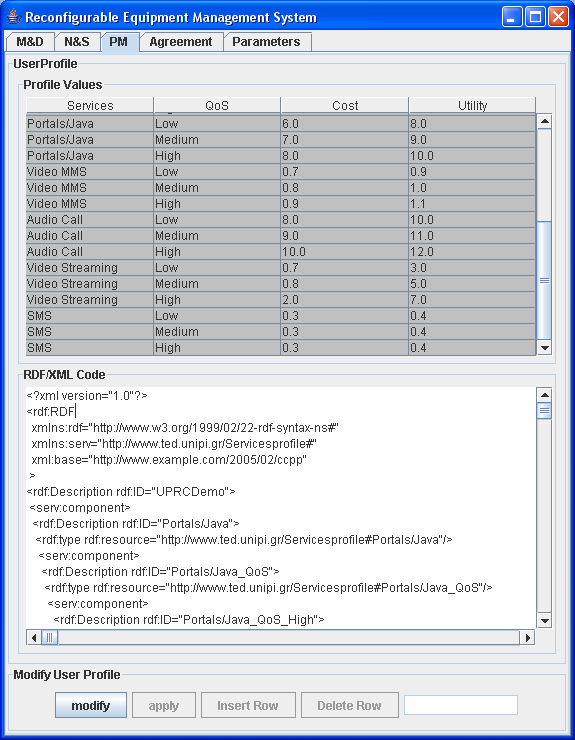Viewport: 575px width, 740px height.
Task: Click the Cost column header
Action: [x=345, y=105]
